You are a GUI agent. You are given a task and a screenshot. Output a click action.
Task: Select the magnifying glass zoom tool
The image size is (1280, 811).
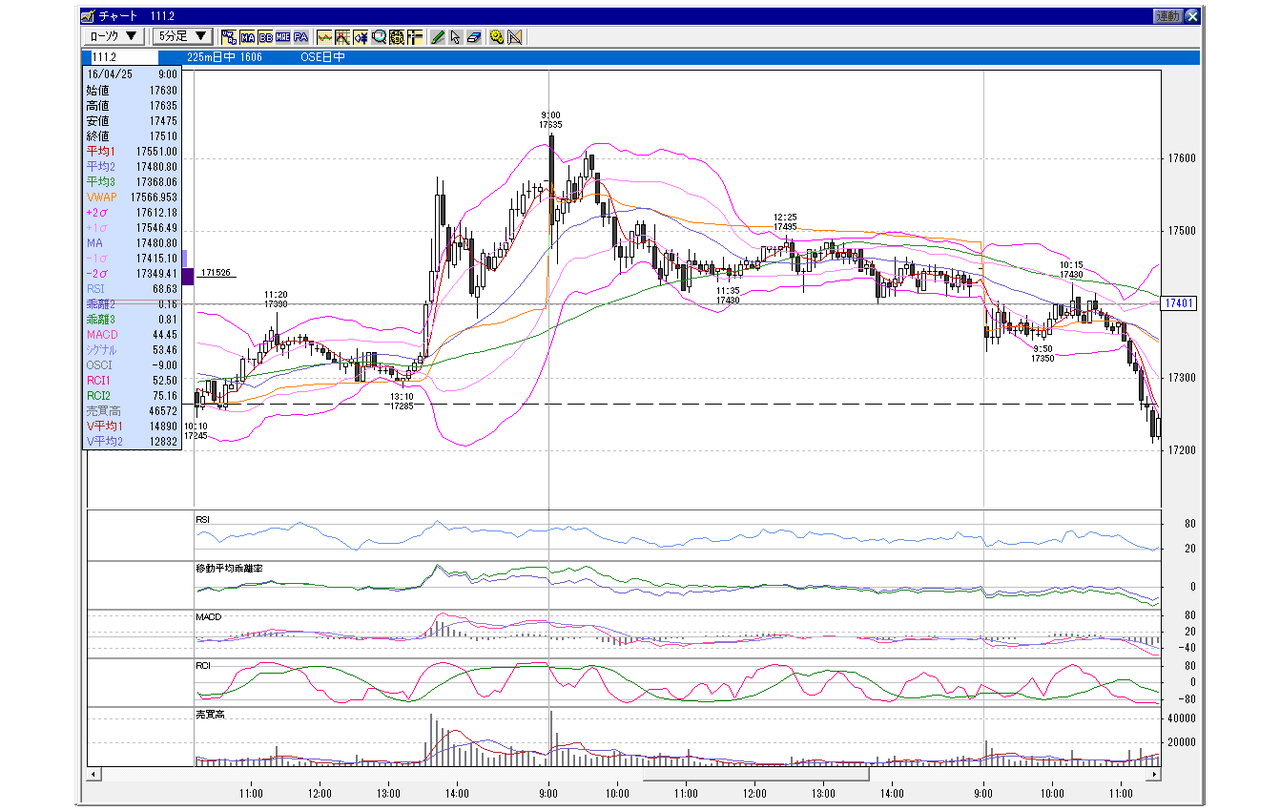tap(379, 37)
